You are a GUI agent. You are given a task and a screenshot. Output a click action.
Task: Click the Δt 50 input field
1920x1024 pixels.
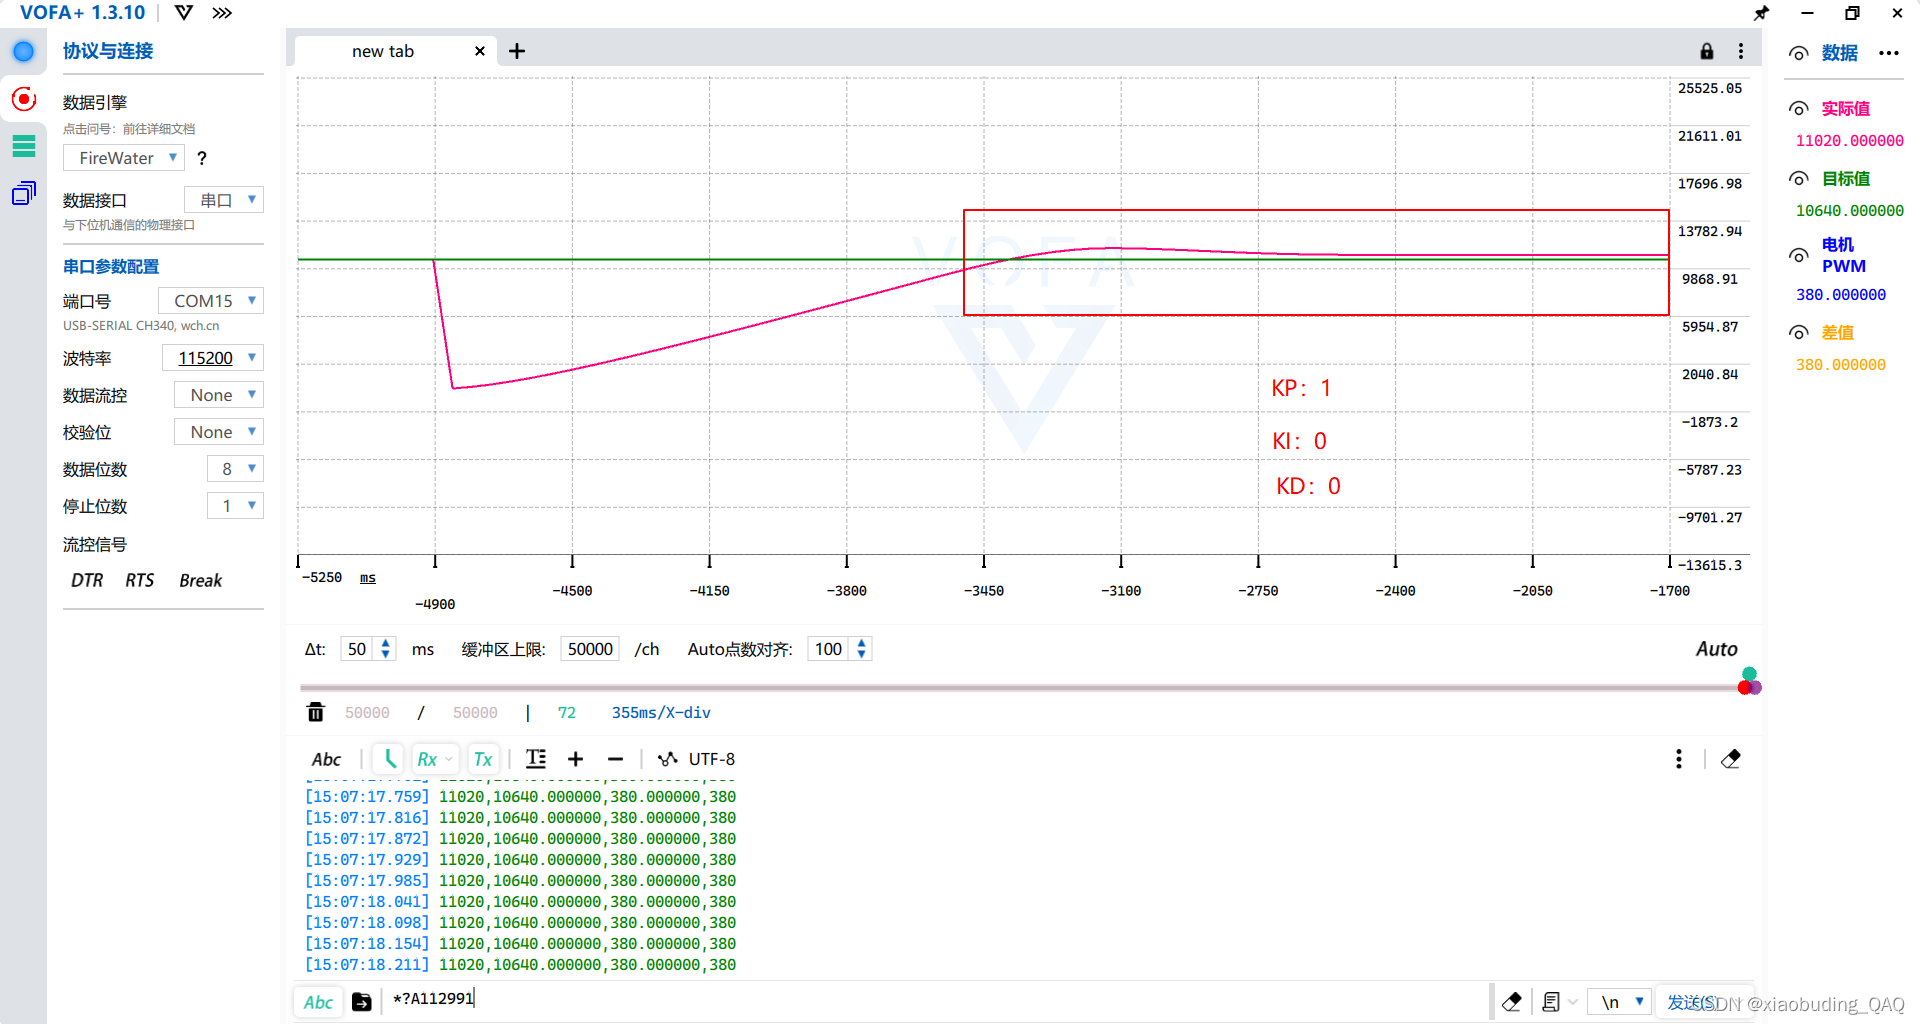point(357,649)
